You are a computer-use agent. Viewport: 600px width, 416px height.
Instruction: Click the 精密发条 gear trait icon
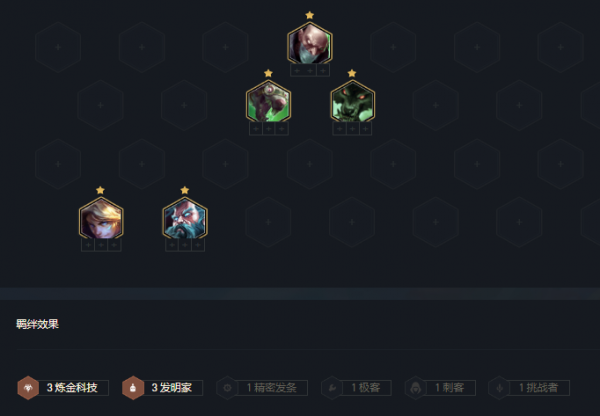(227, 388)
